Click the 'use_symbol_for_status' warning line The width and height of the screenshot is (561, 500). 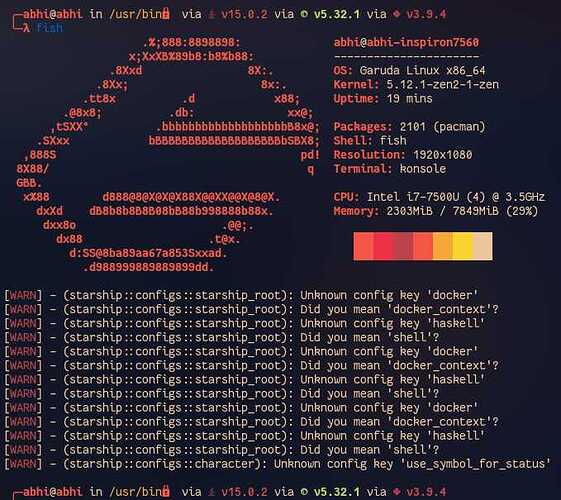(278, 464)
